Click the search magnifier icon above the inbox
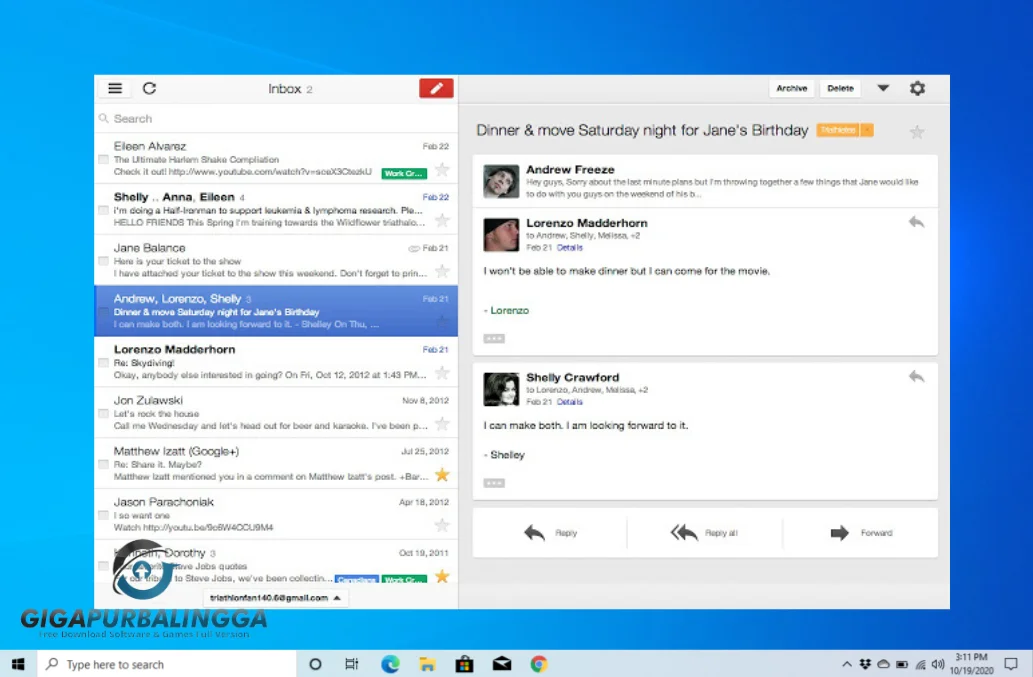 click(x=104, y=118)
